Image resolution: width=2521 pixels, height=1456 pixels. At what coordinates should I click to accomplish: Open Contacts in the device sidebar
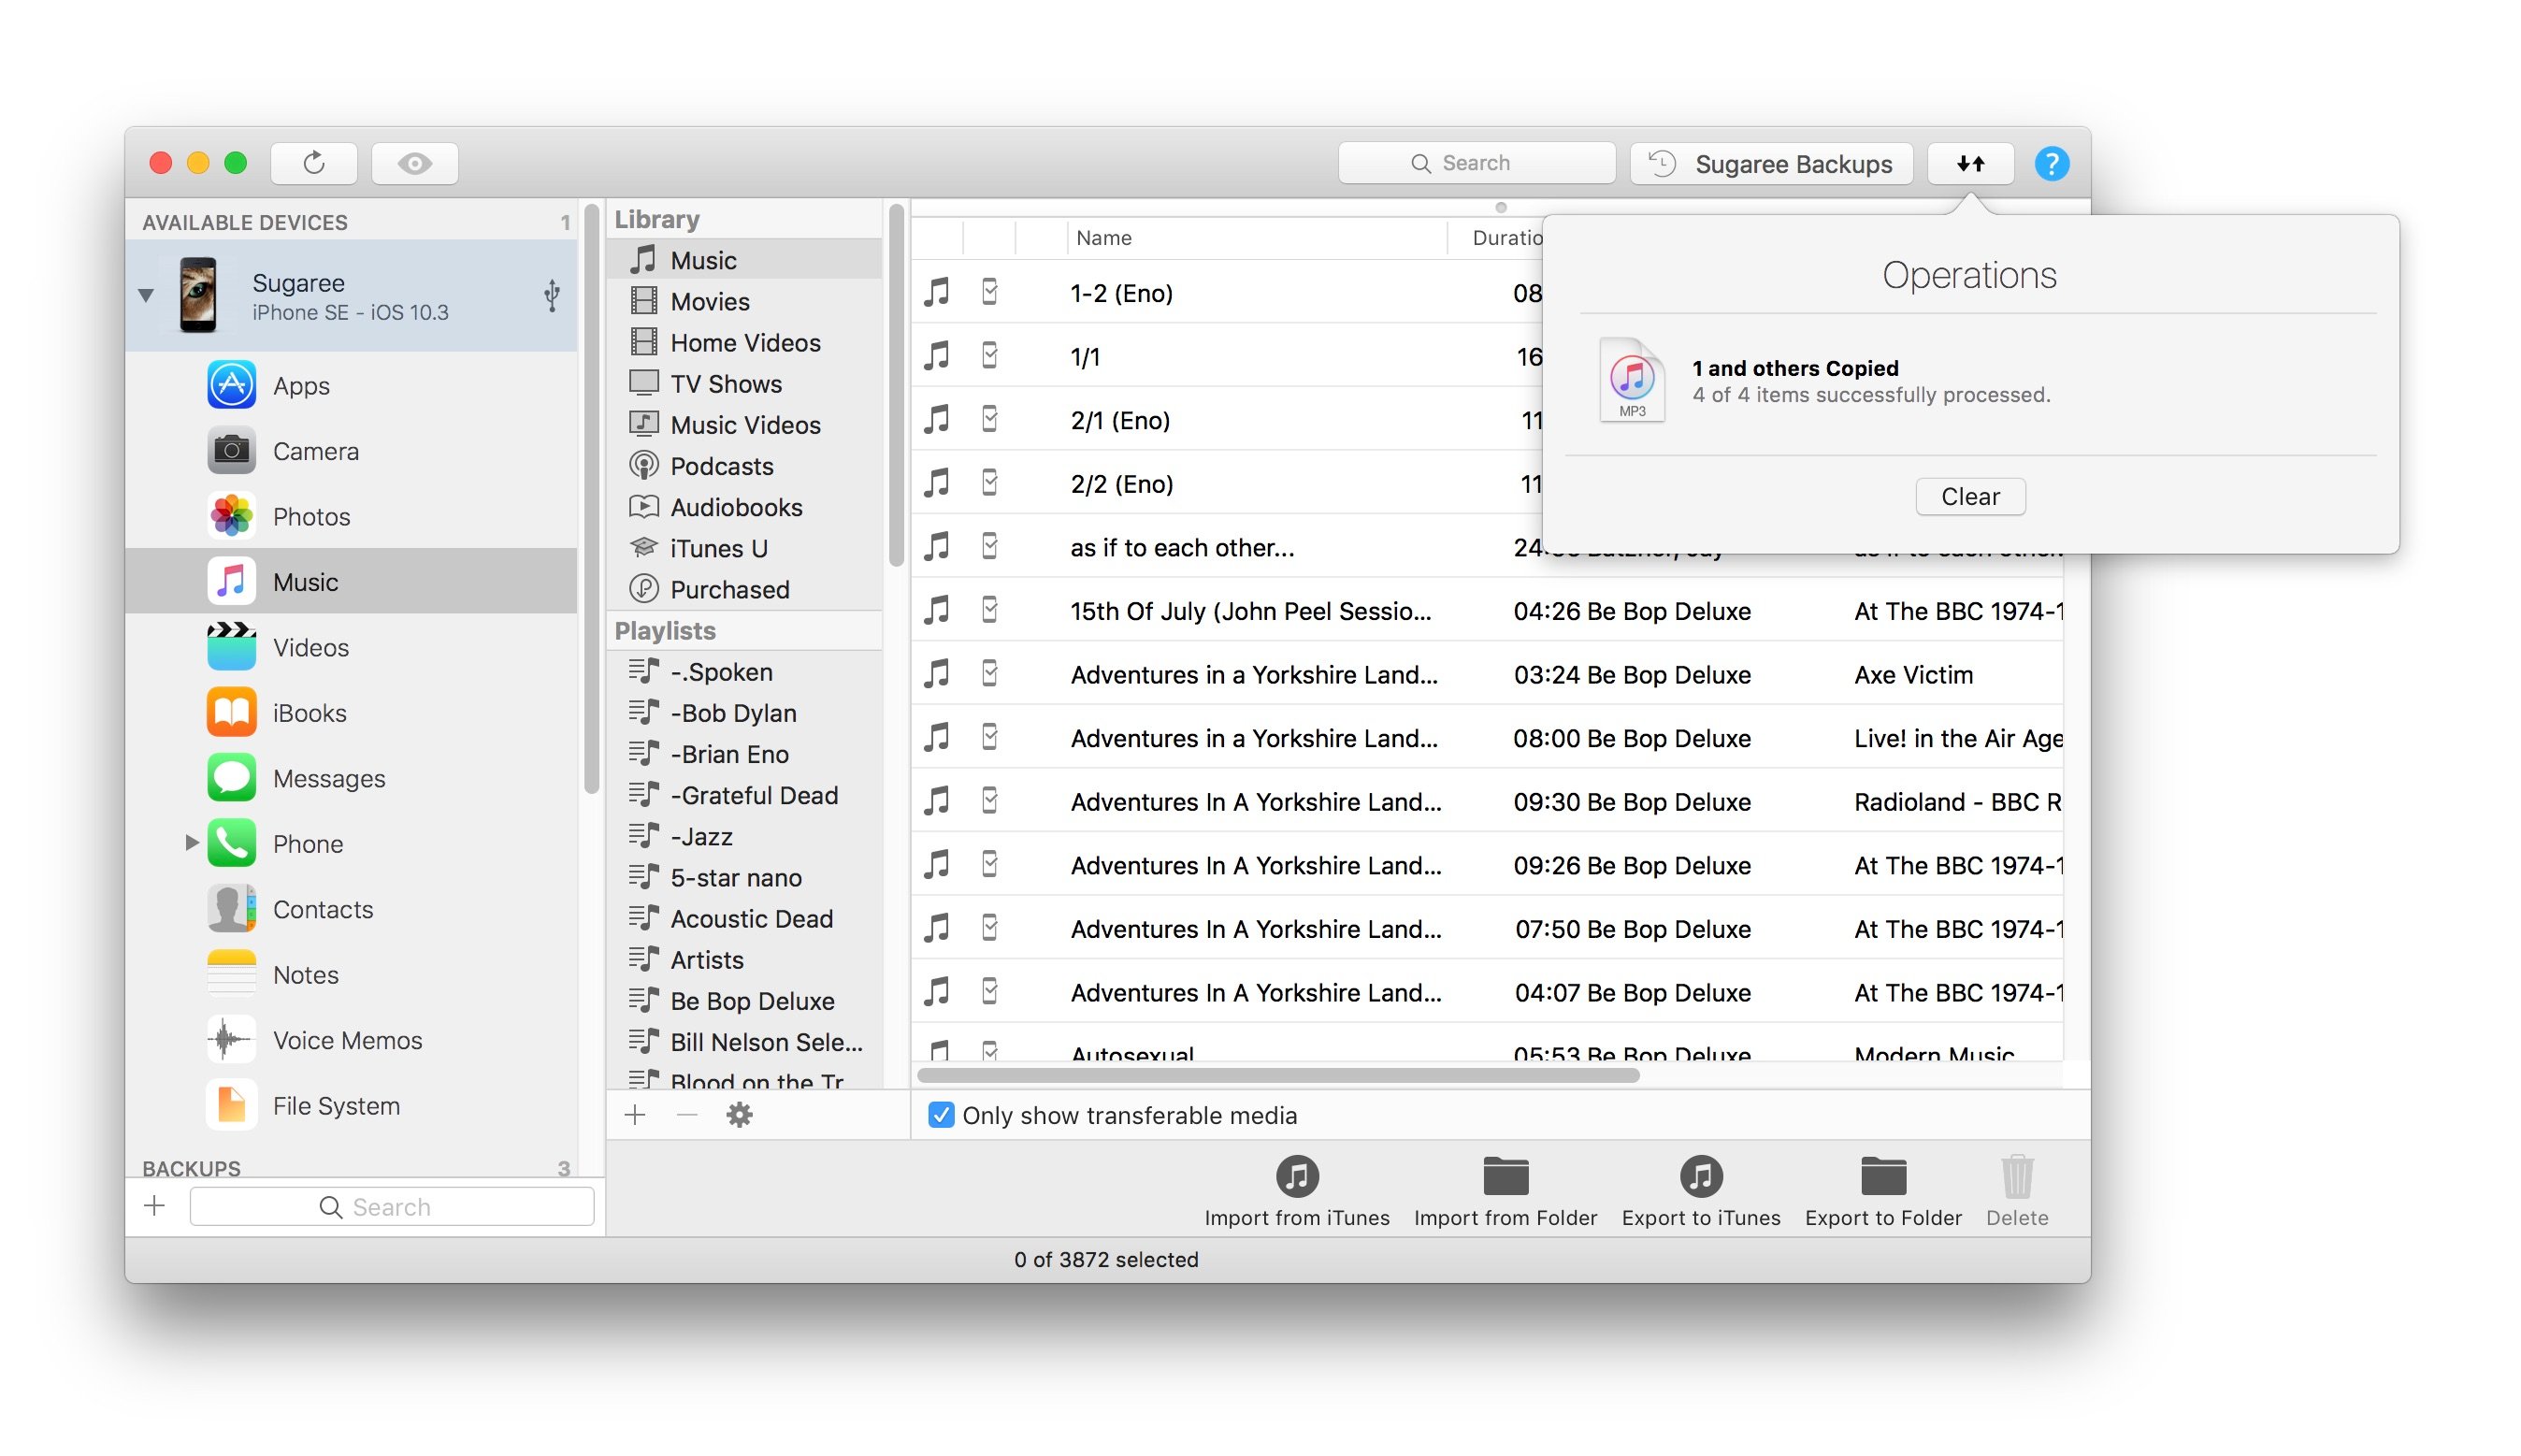(351, 909)
